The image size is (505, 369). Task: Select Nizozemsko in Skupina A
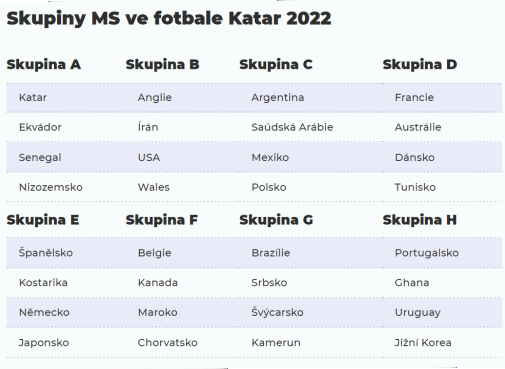tap(51, 187)
